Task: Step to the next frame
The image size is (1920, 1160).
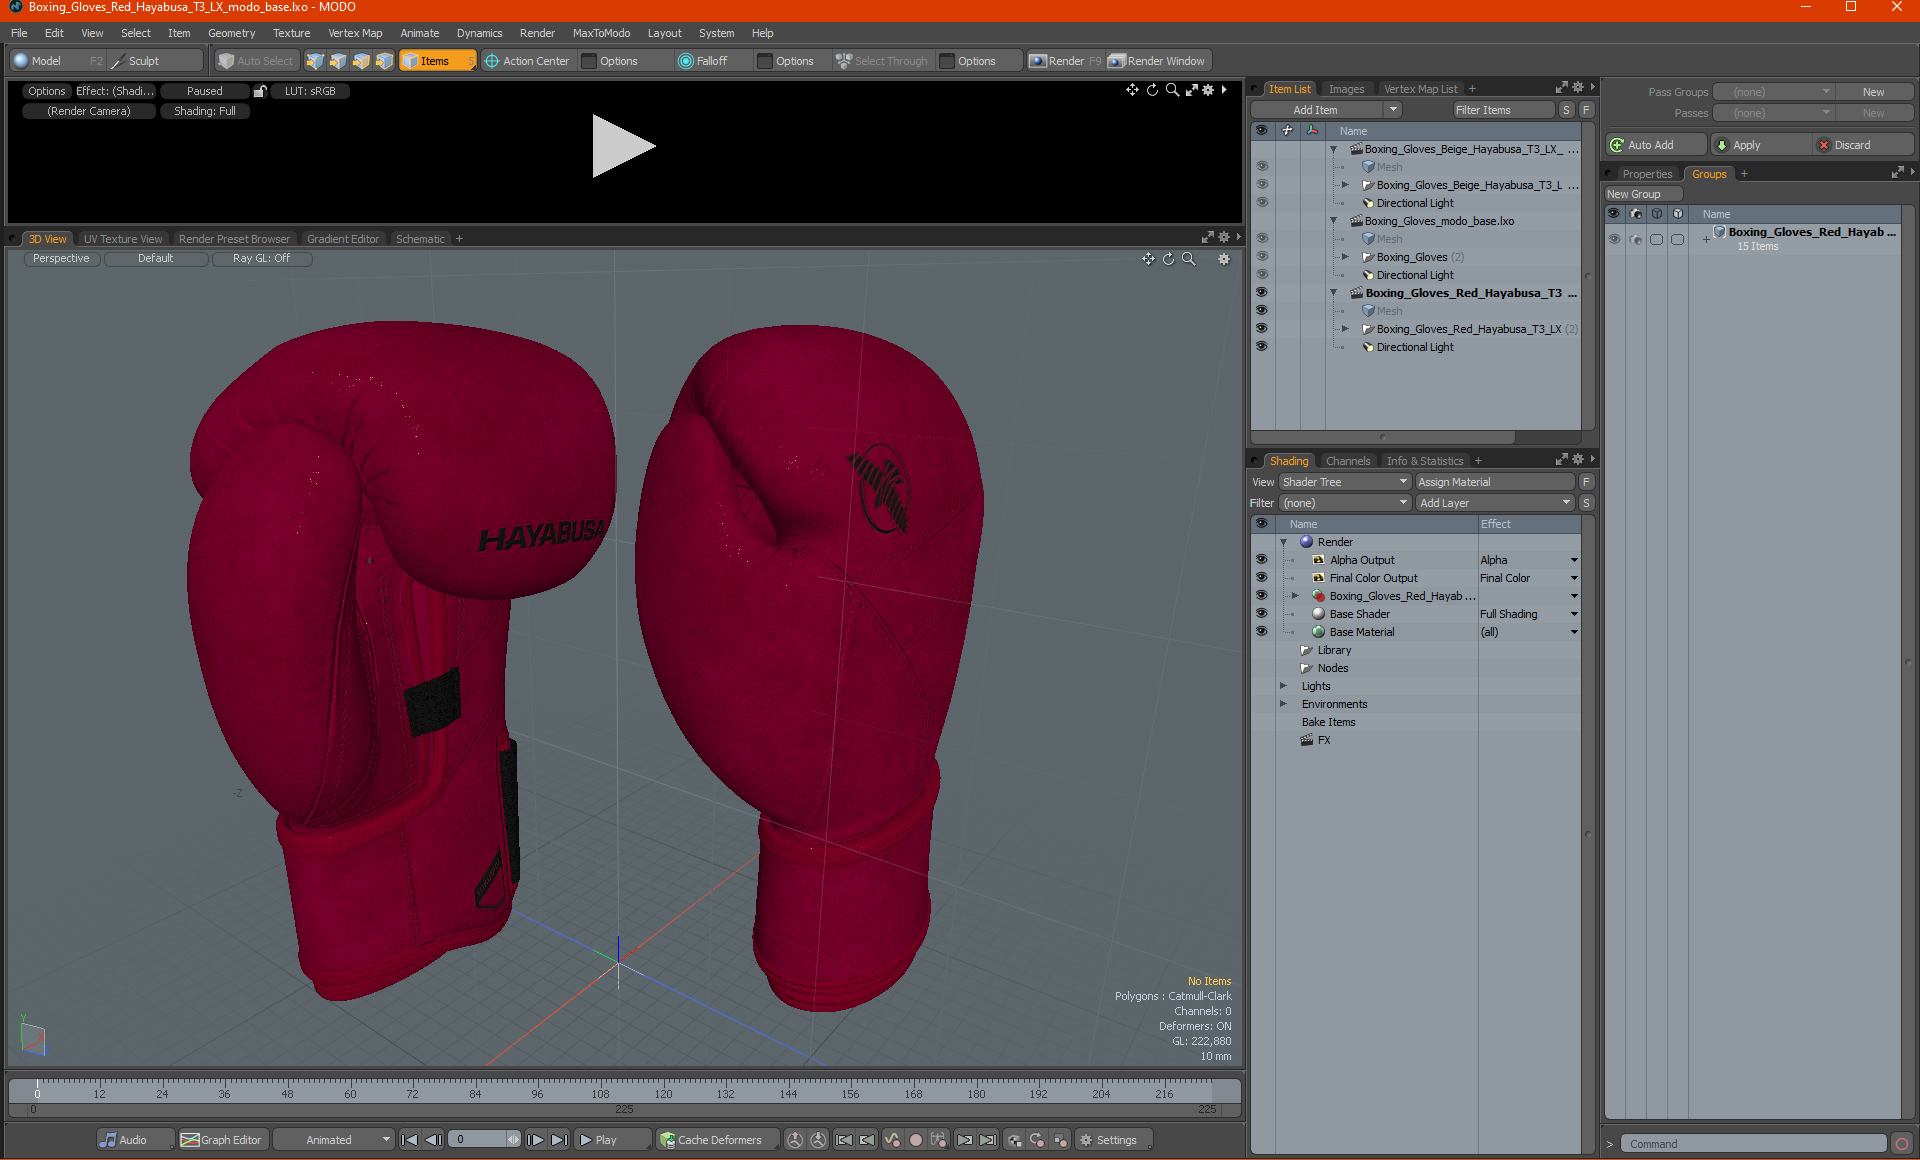Action: point(536,1140)
